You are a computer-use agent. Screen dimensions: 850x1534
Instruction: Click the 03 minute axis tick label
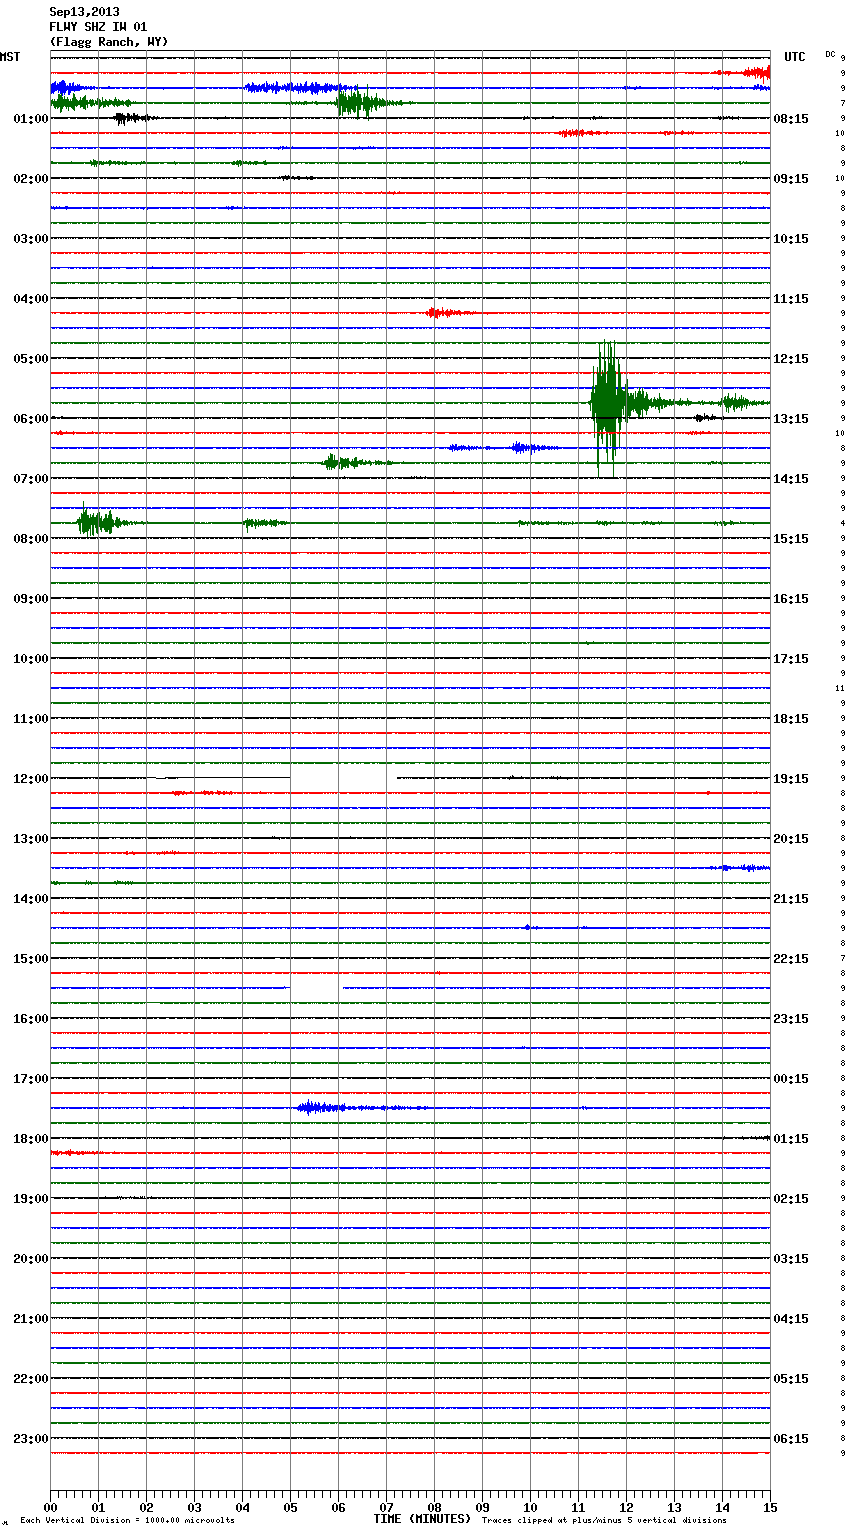[x=194, y=1508]
